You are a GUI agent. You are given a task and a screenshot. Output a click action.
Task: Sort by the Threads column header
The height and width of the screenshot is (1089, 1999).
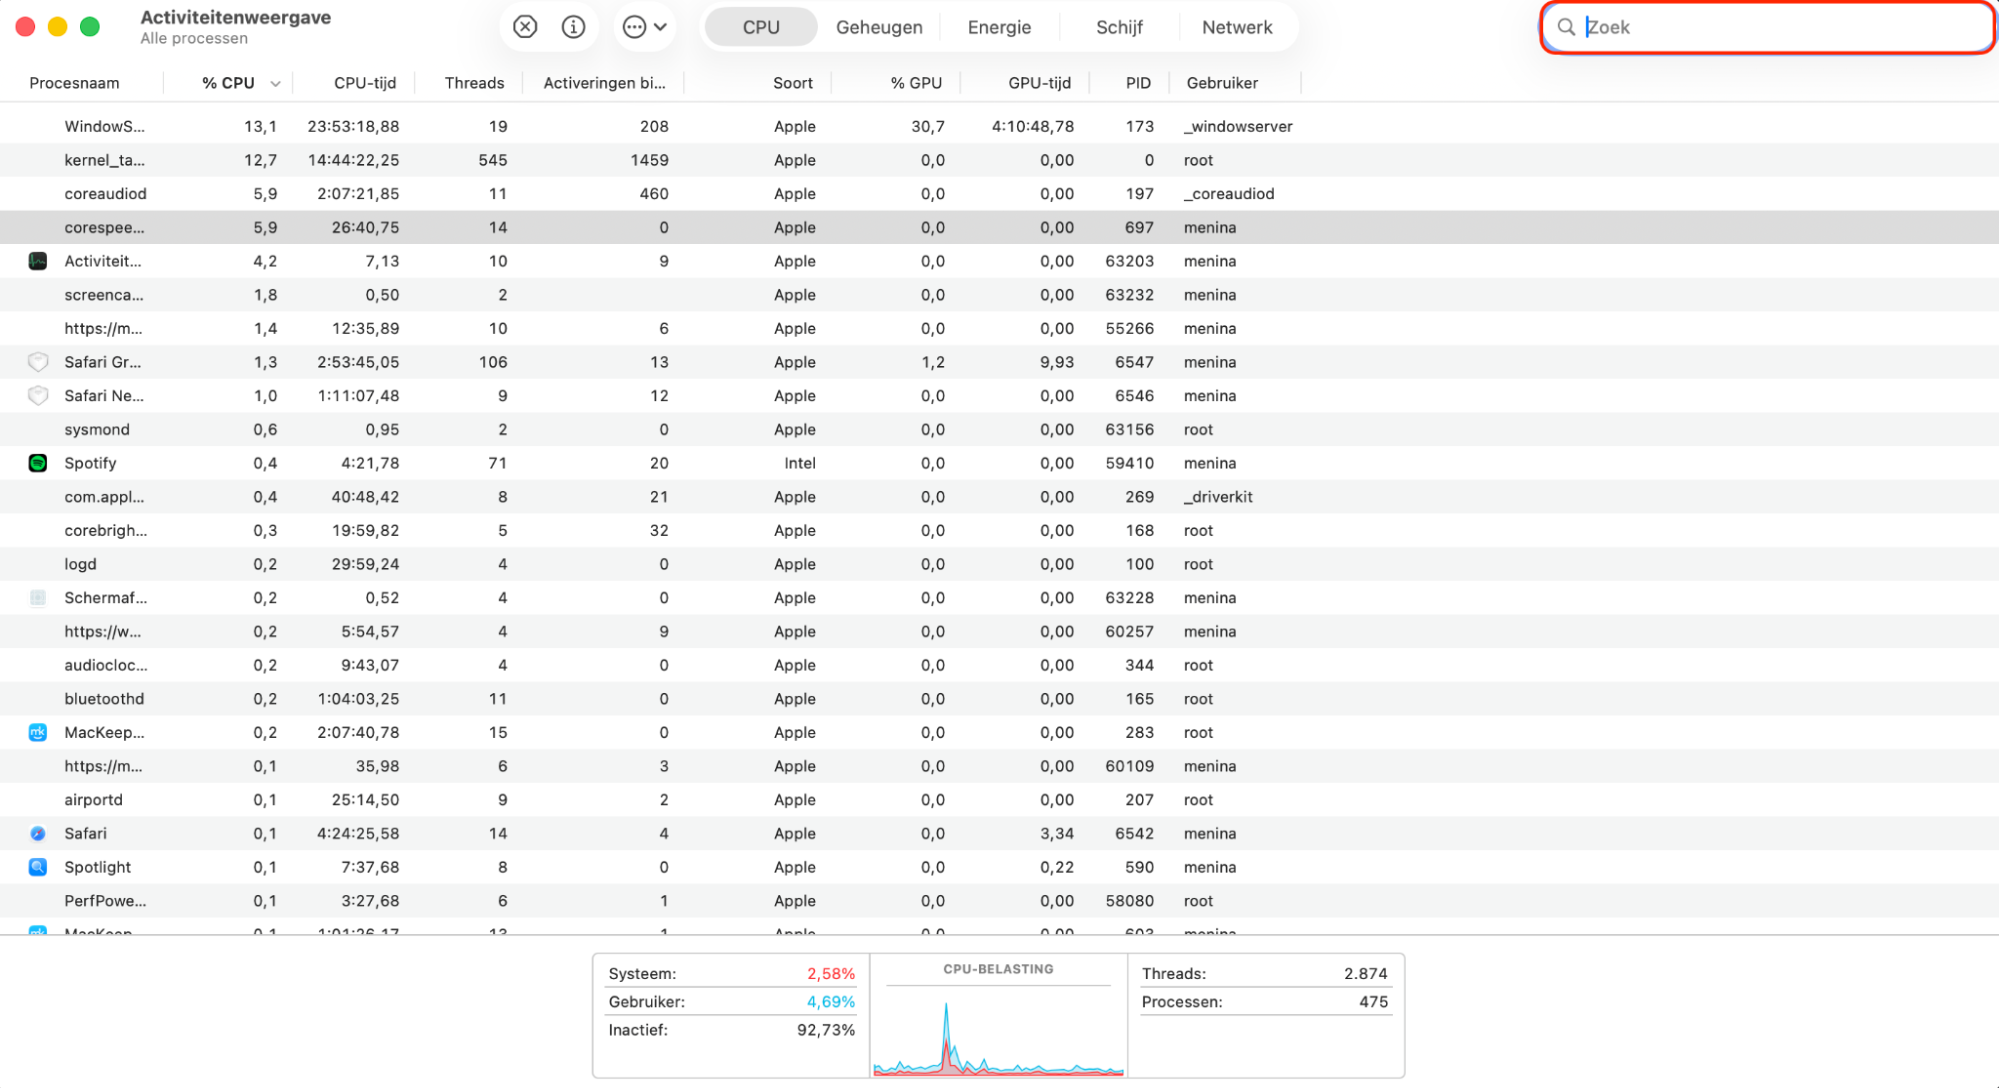(474, 83)
